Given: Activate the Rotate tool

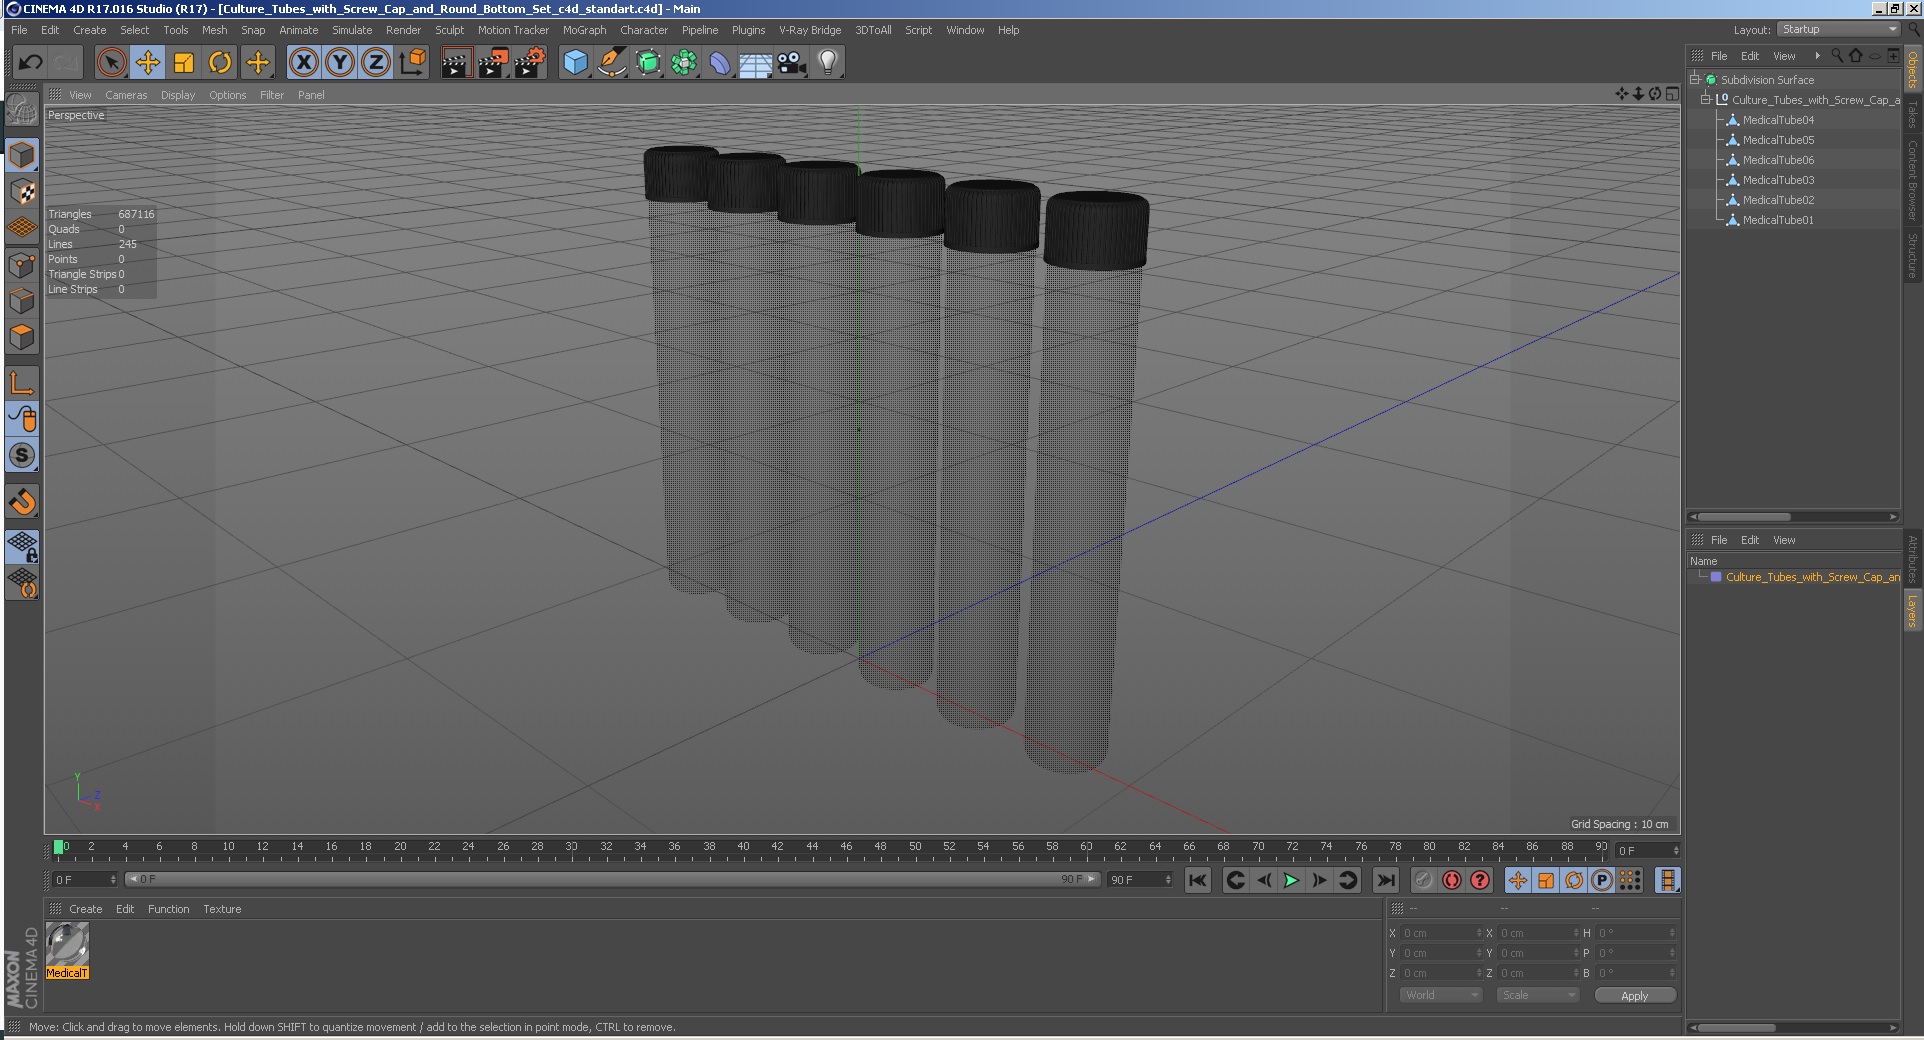Looking at the screenshot, I should tap(220, 63).
